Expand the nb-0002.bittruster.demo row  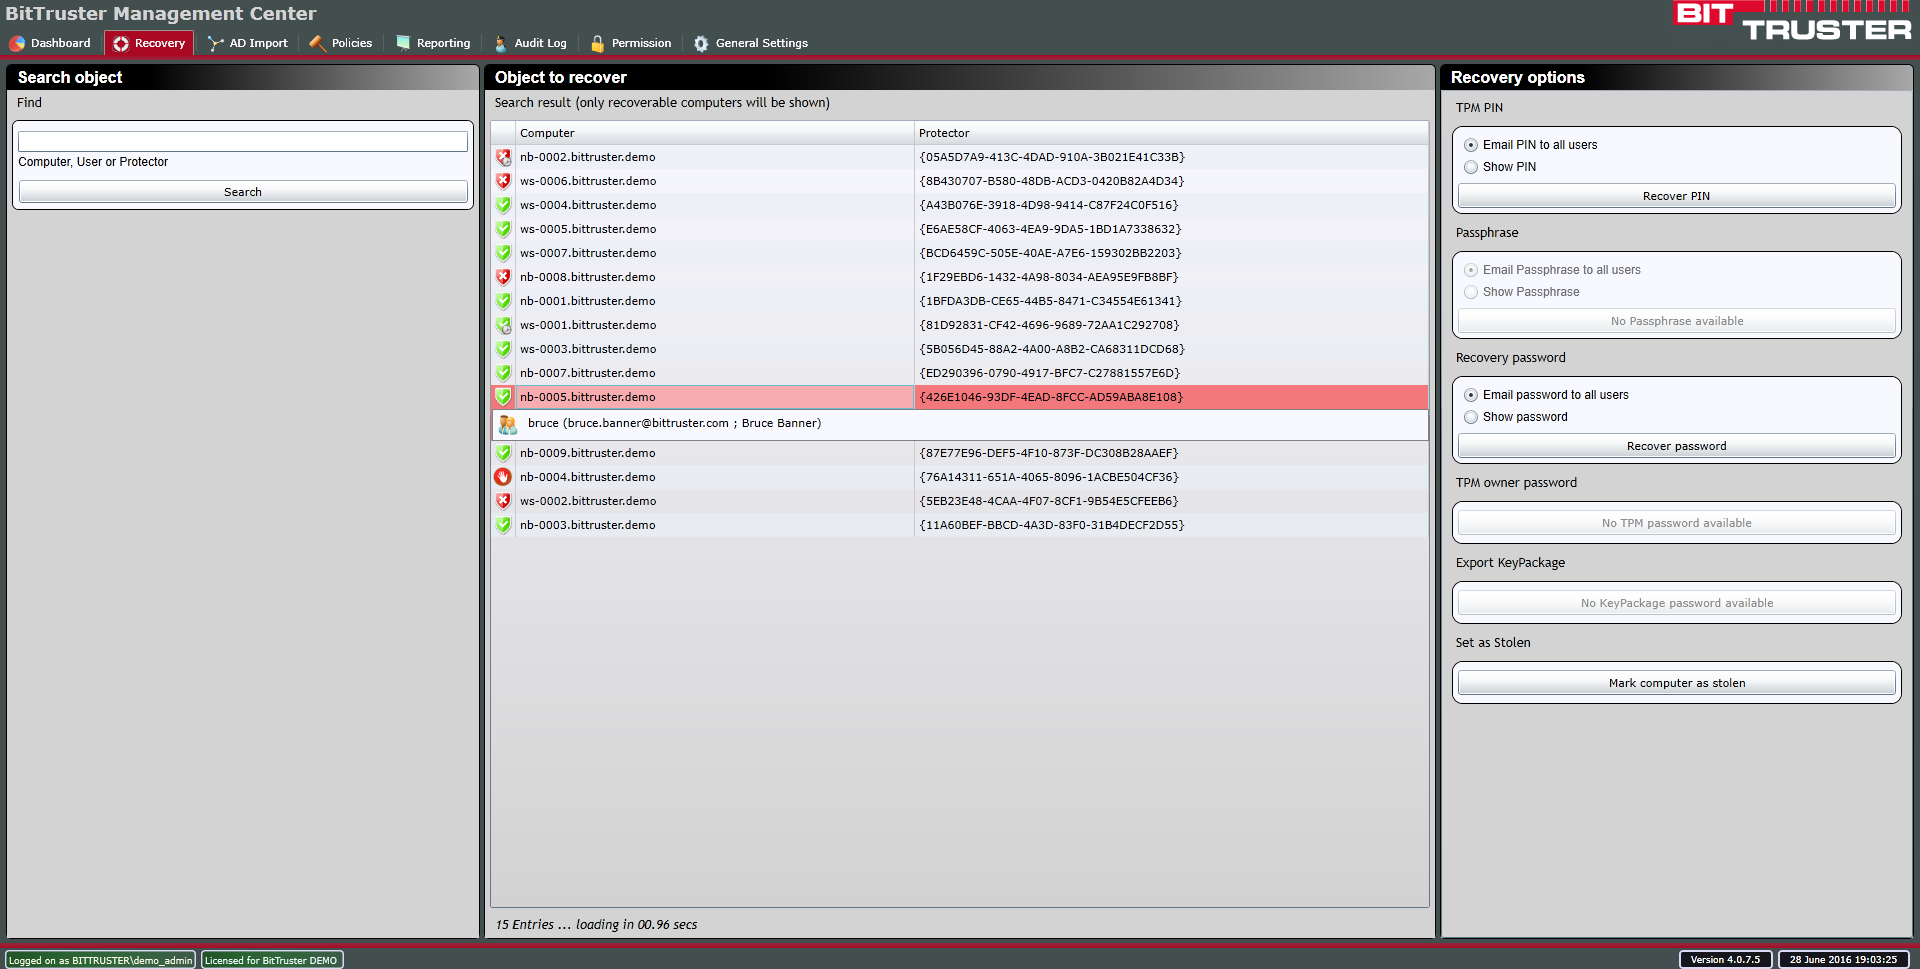coord(587,157)
